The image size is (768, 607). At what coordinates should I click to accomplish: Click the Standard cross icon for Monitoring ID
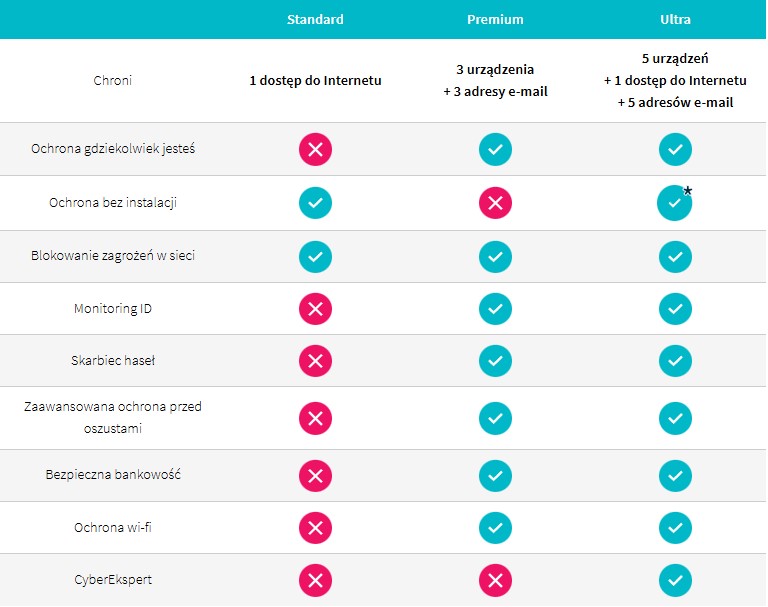tap(315, 309)
